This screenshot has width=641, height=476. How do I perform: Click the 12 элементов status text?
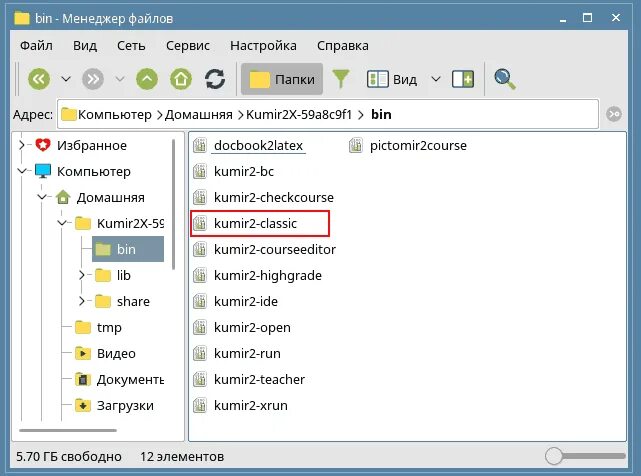182,456
